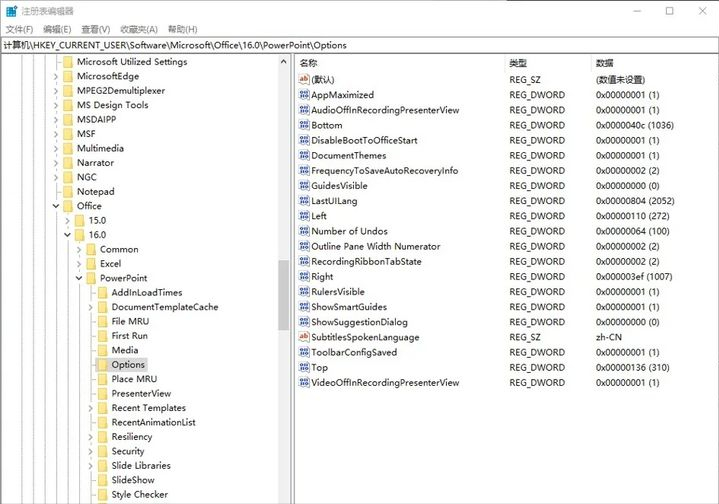Expand the Recent Templates node
This screenshot has height=504, width=719.
tap(90, 408)
